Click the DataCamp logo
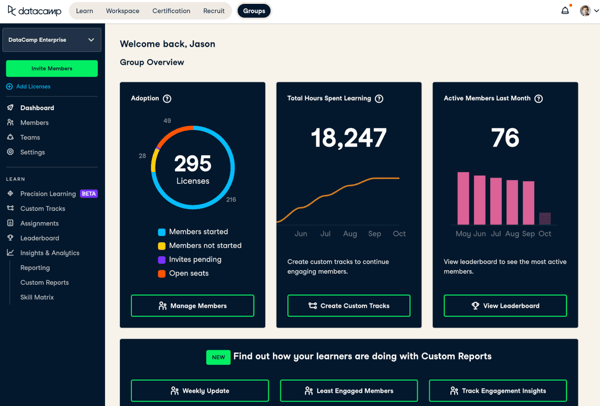The height and width of the screenshot is (406, 600). (x=34, y=11)
